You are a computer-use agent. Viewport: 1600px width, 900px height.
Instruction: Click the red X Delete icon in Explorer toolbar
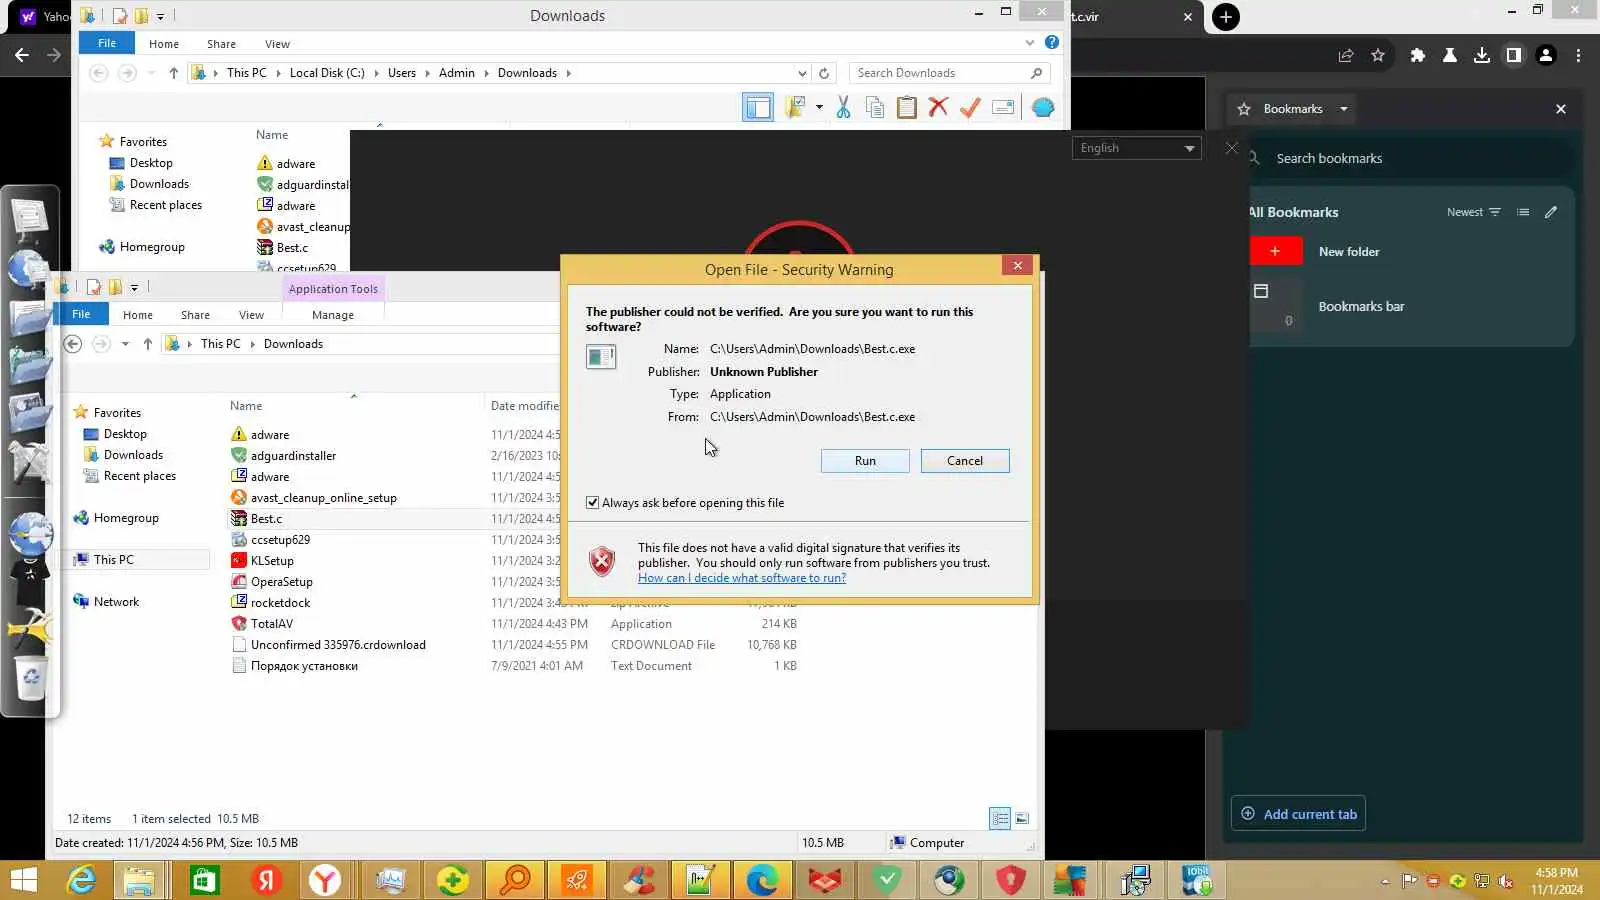pyautogui.click(x=938, y=108)
